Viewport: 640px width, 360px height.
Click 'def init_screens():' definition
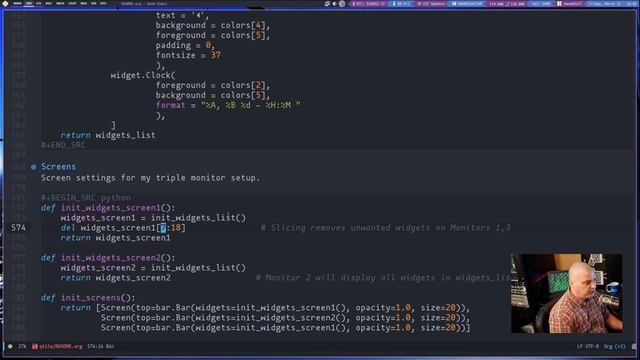[x=88, y=298]
